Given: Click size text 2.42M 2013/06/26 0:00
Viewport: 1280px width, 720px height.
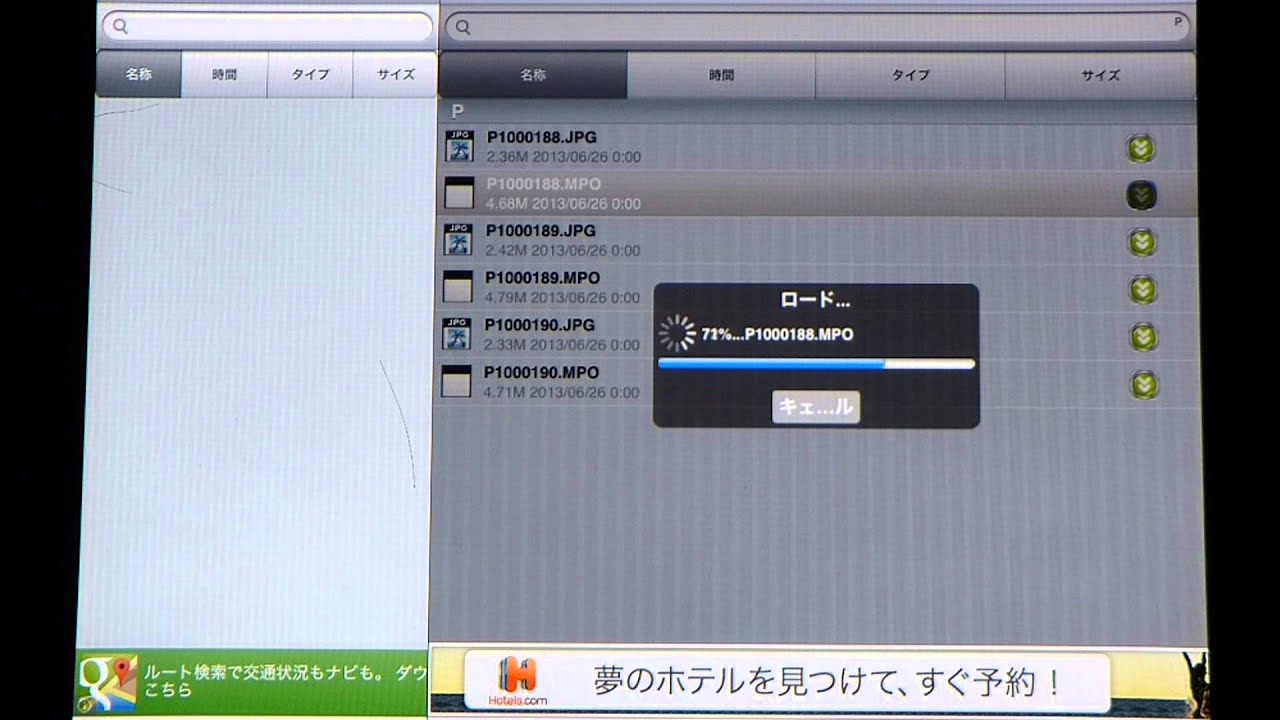Looking at the screenshot, I should pyautogui.click(x=563, y=251).
